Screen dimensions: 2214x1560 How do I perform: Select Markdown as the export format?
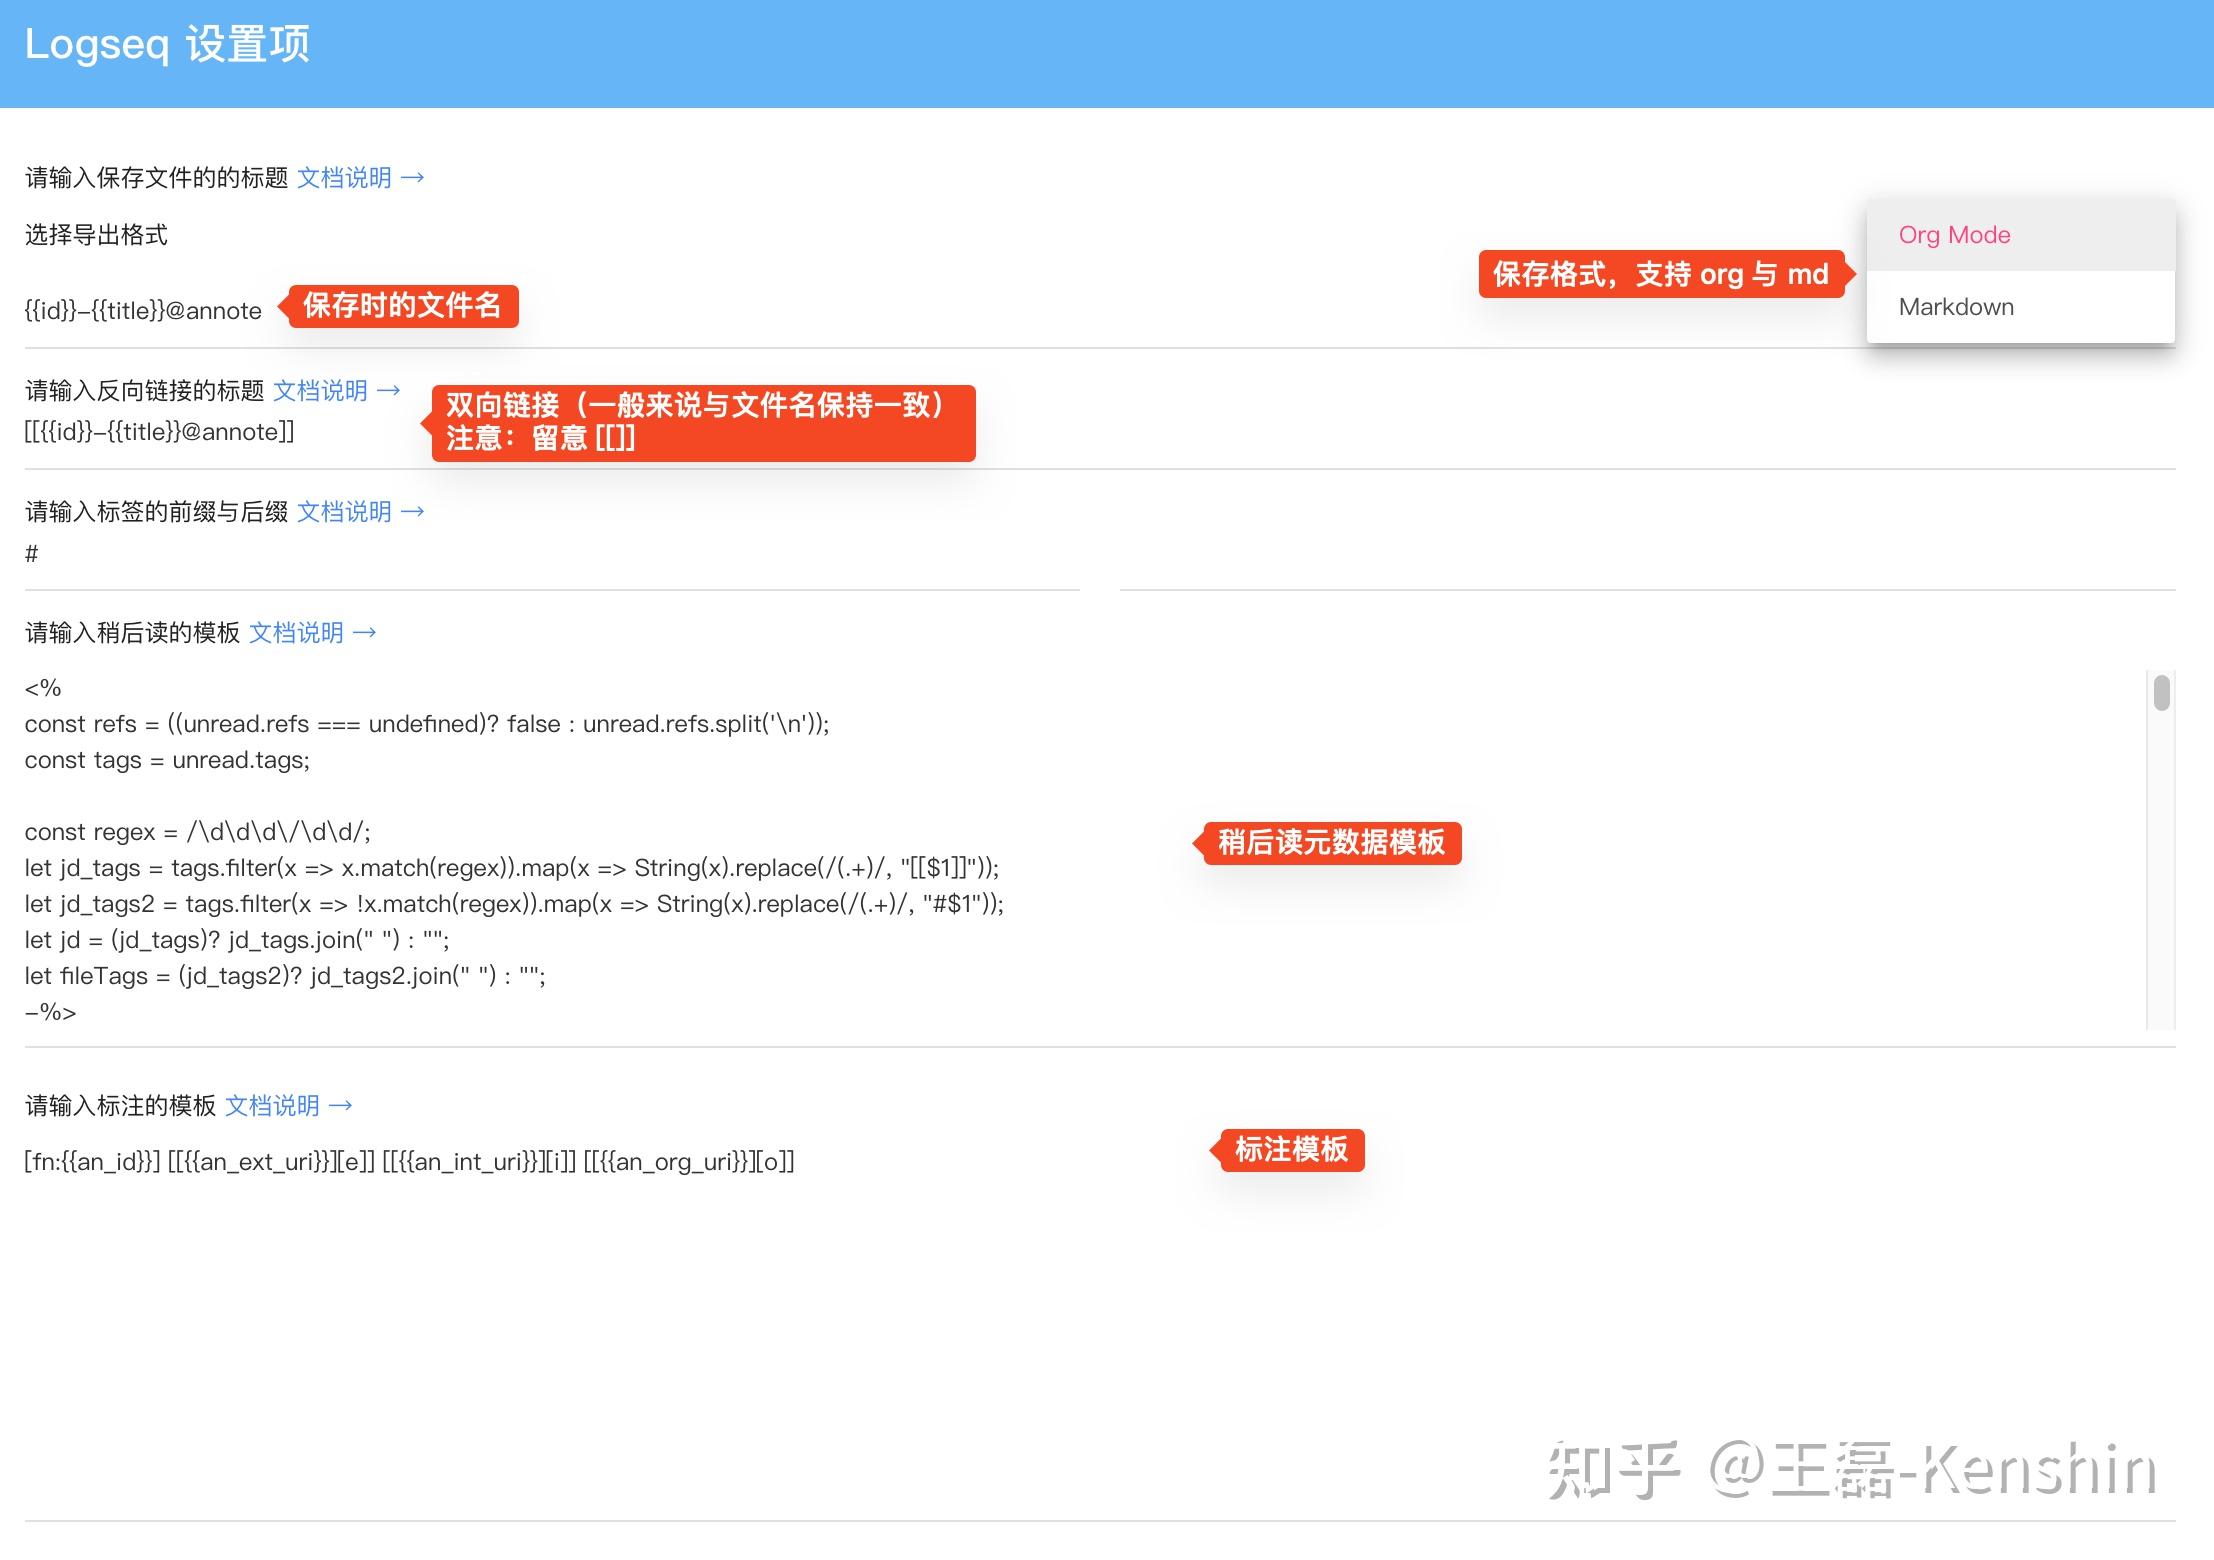pyautogui.click(x=1955, y=306)
